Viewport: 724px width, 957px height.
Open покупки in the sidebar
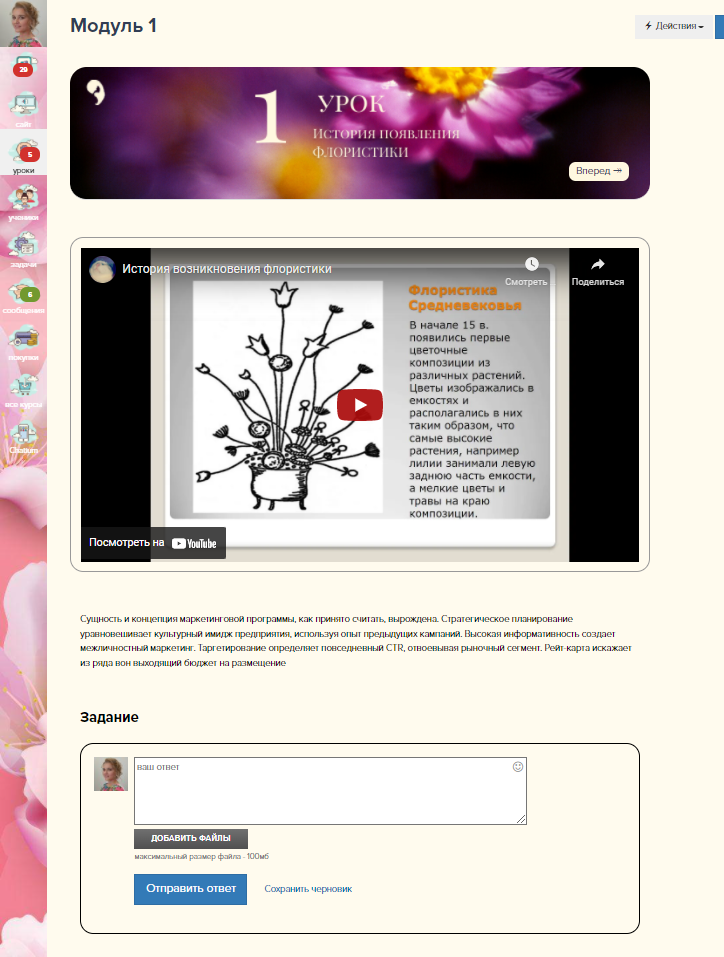pos(23,341)
